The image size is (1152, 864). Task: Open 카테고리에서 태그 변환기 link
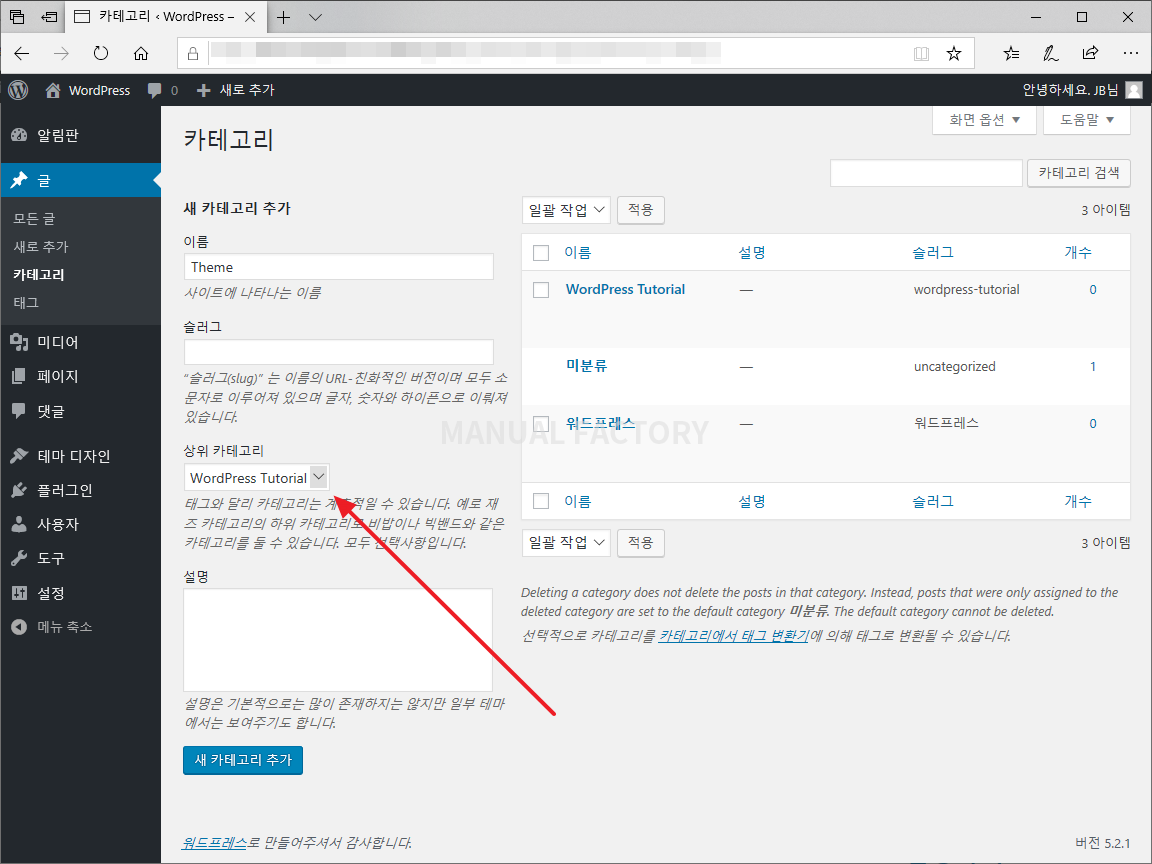click(x=733, y=636)
